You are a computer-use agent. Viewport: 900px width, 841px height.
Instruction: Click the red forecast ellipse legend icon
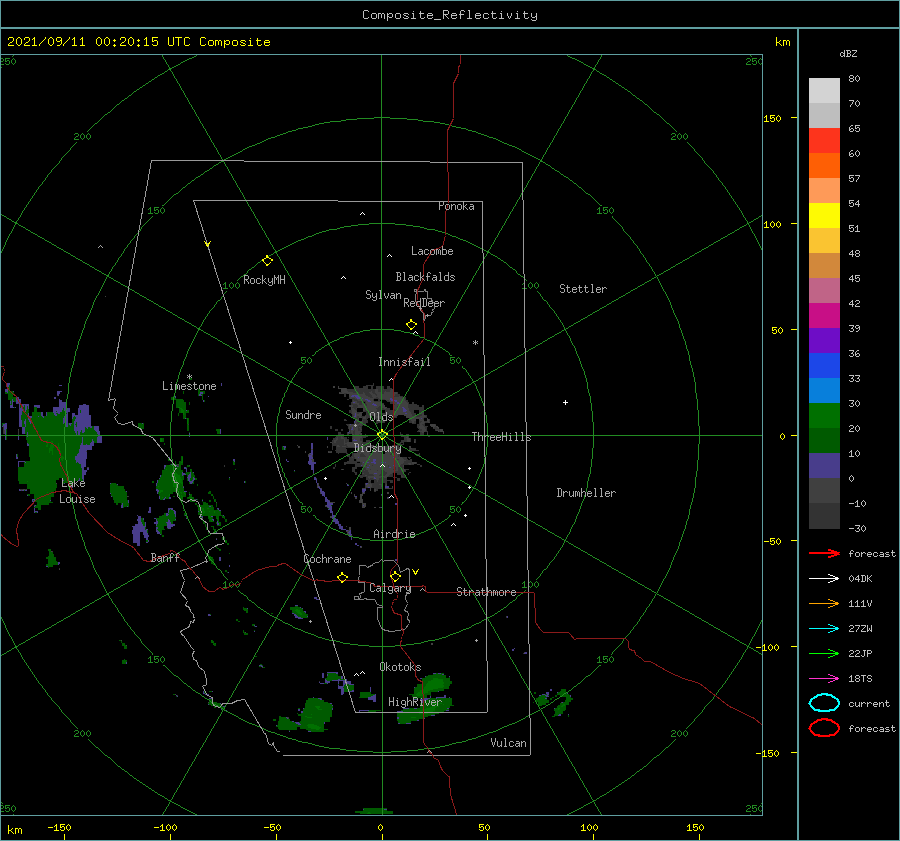click(x=824, y=728)
